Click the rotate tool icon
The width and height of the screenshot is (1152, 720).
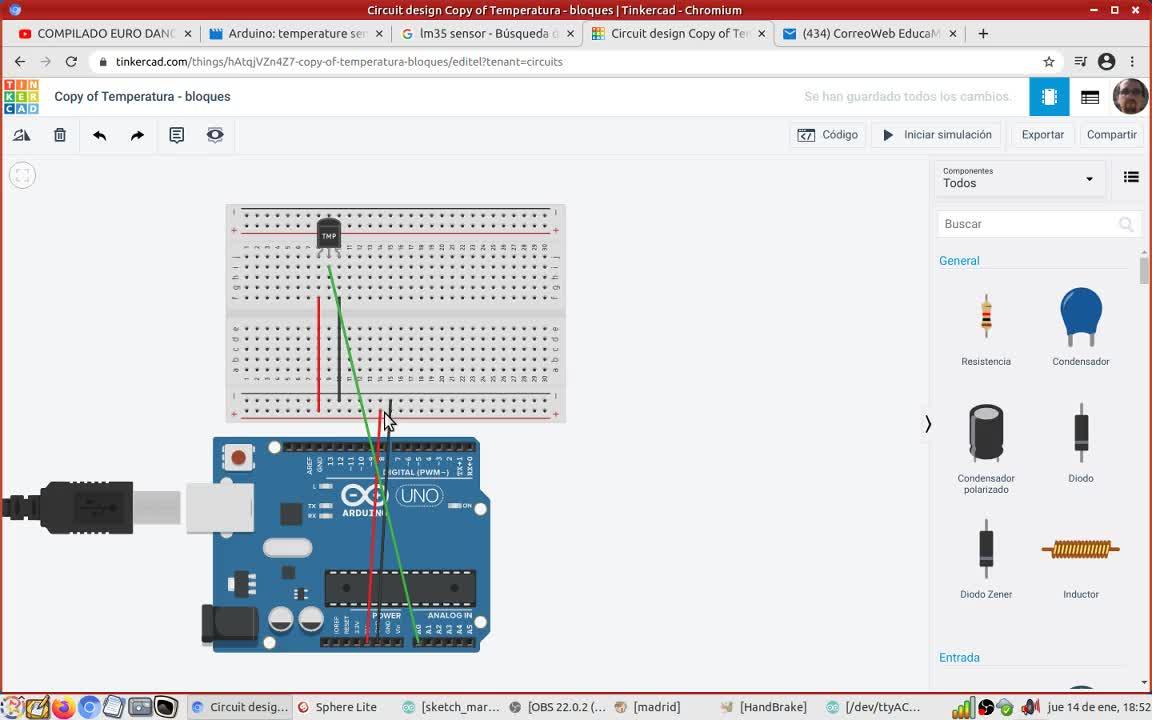tap(22, 135)
